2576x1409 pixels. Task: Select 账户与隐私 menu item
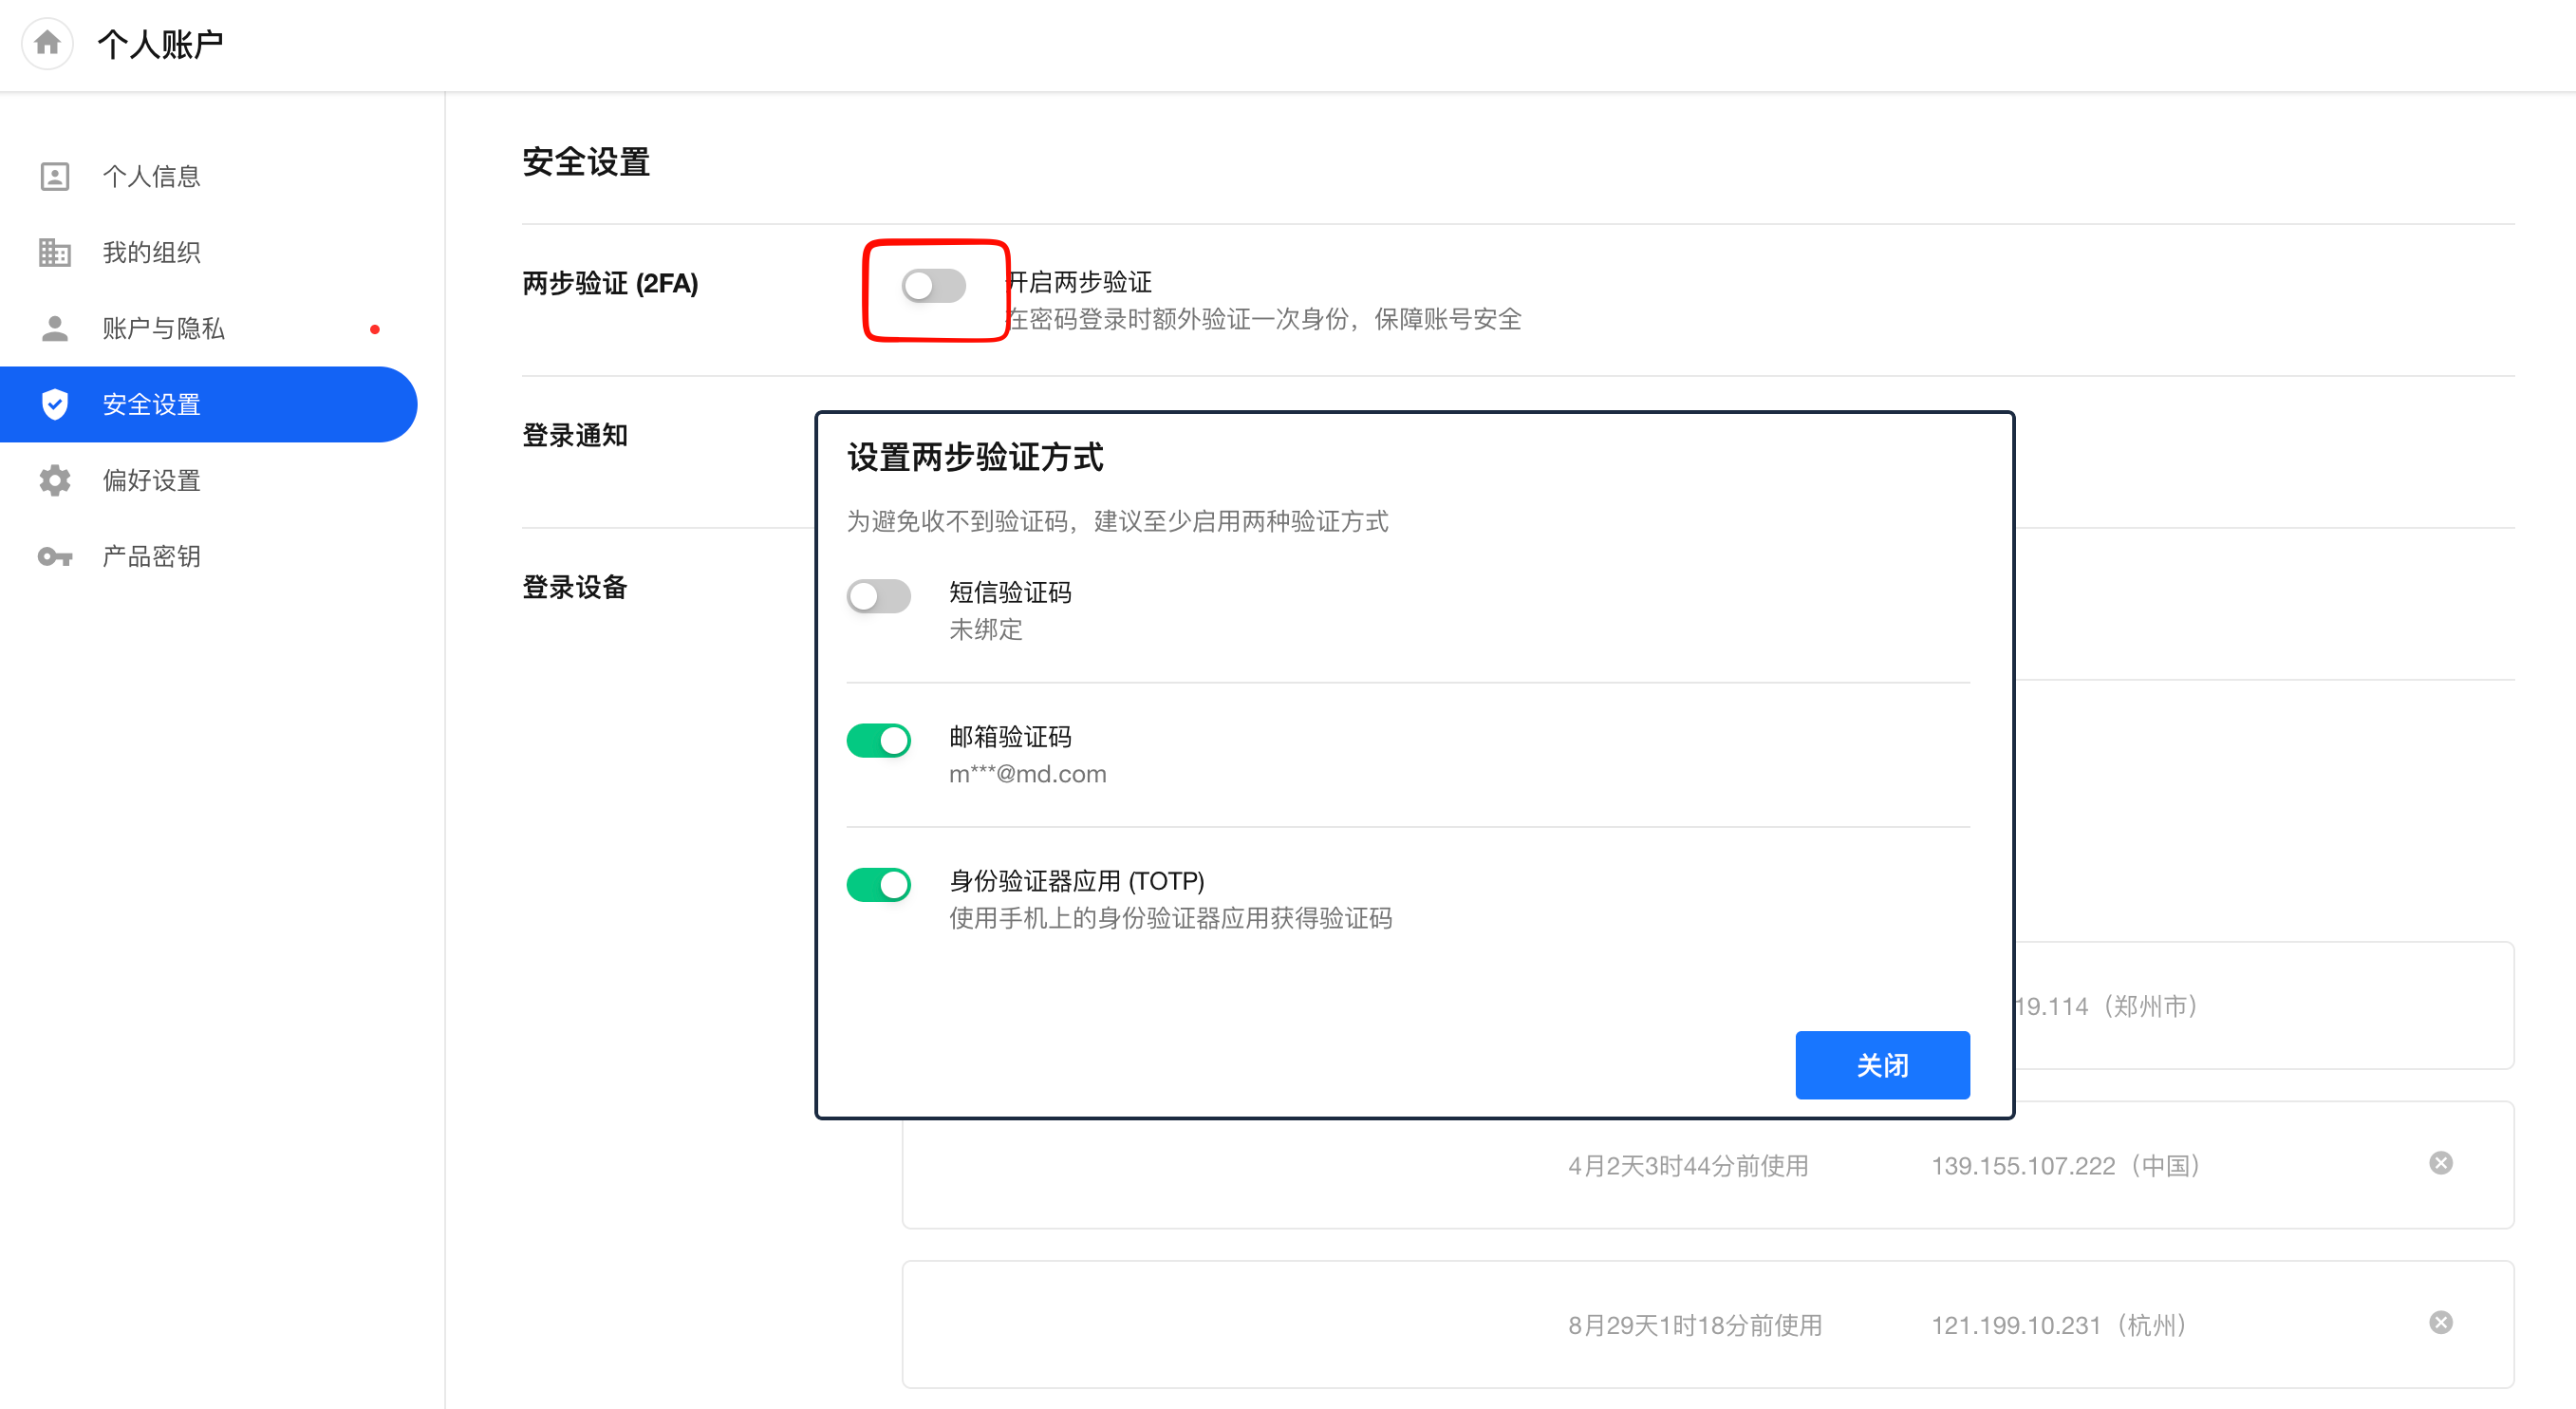pyautogui.click(x=163, y=328)
